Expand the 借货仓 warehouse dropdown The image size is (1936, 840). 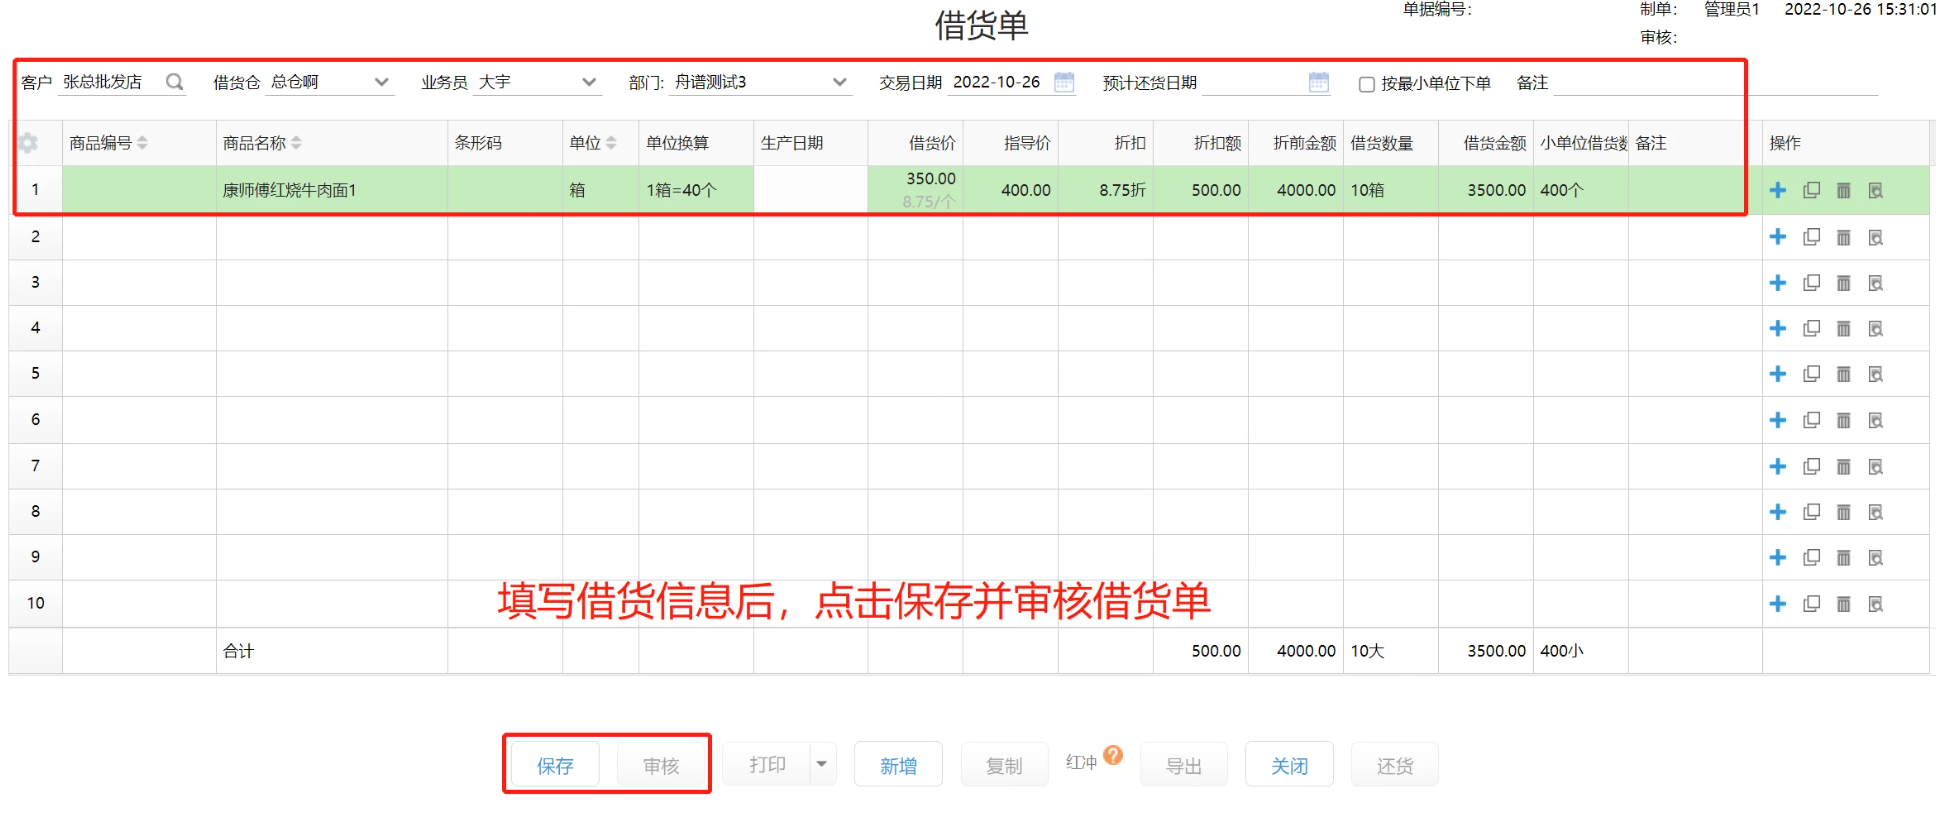point(381,82)
